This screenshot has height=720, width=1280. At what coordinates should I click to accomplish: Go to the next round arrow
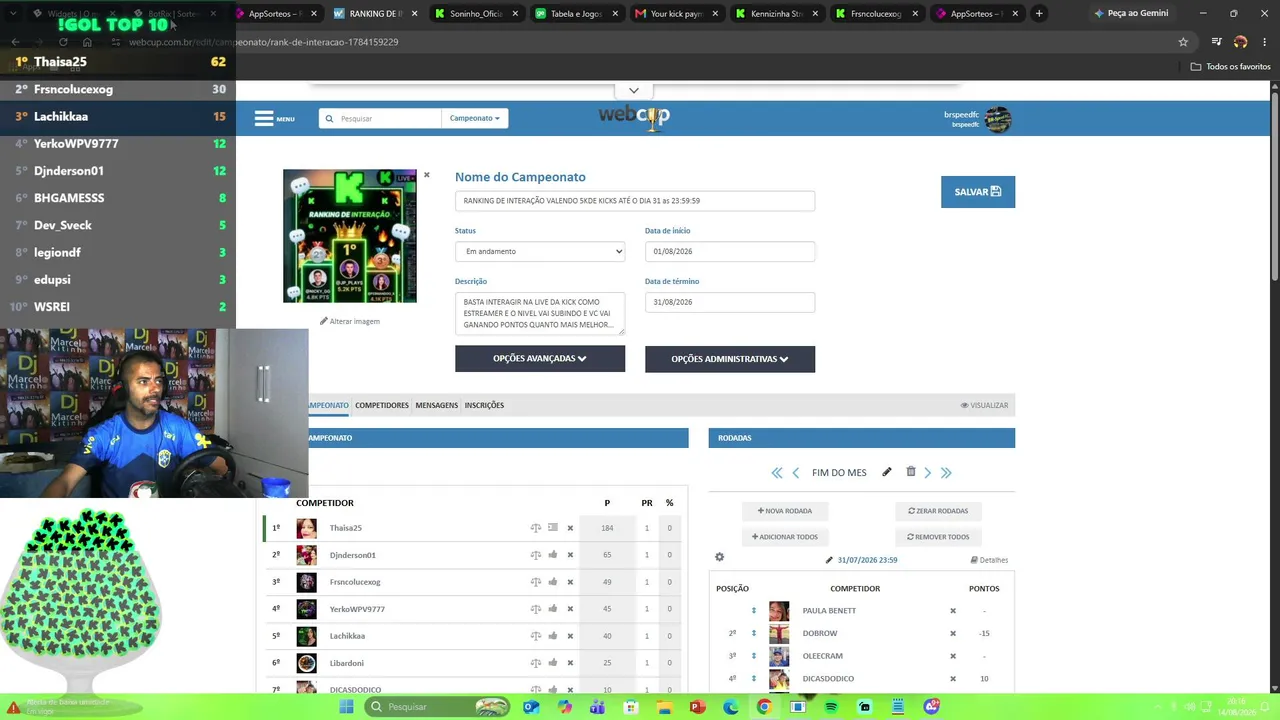[x=928, y=473]
